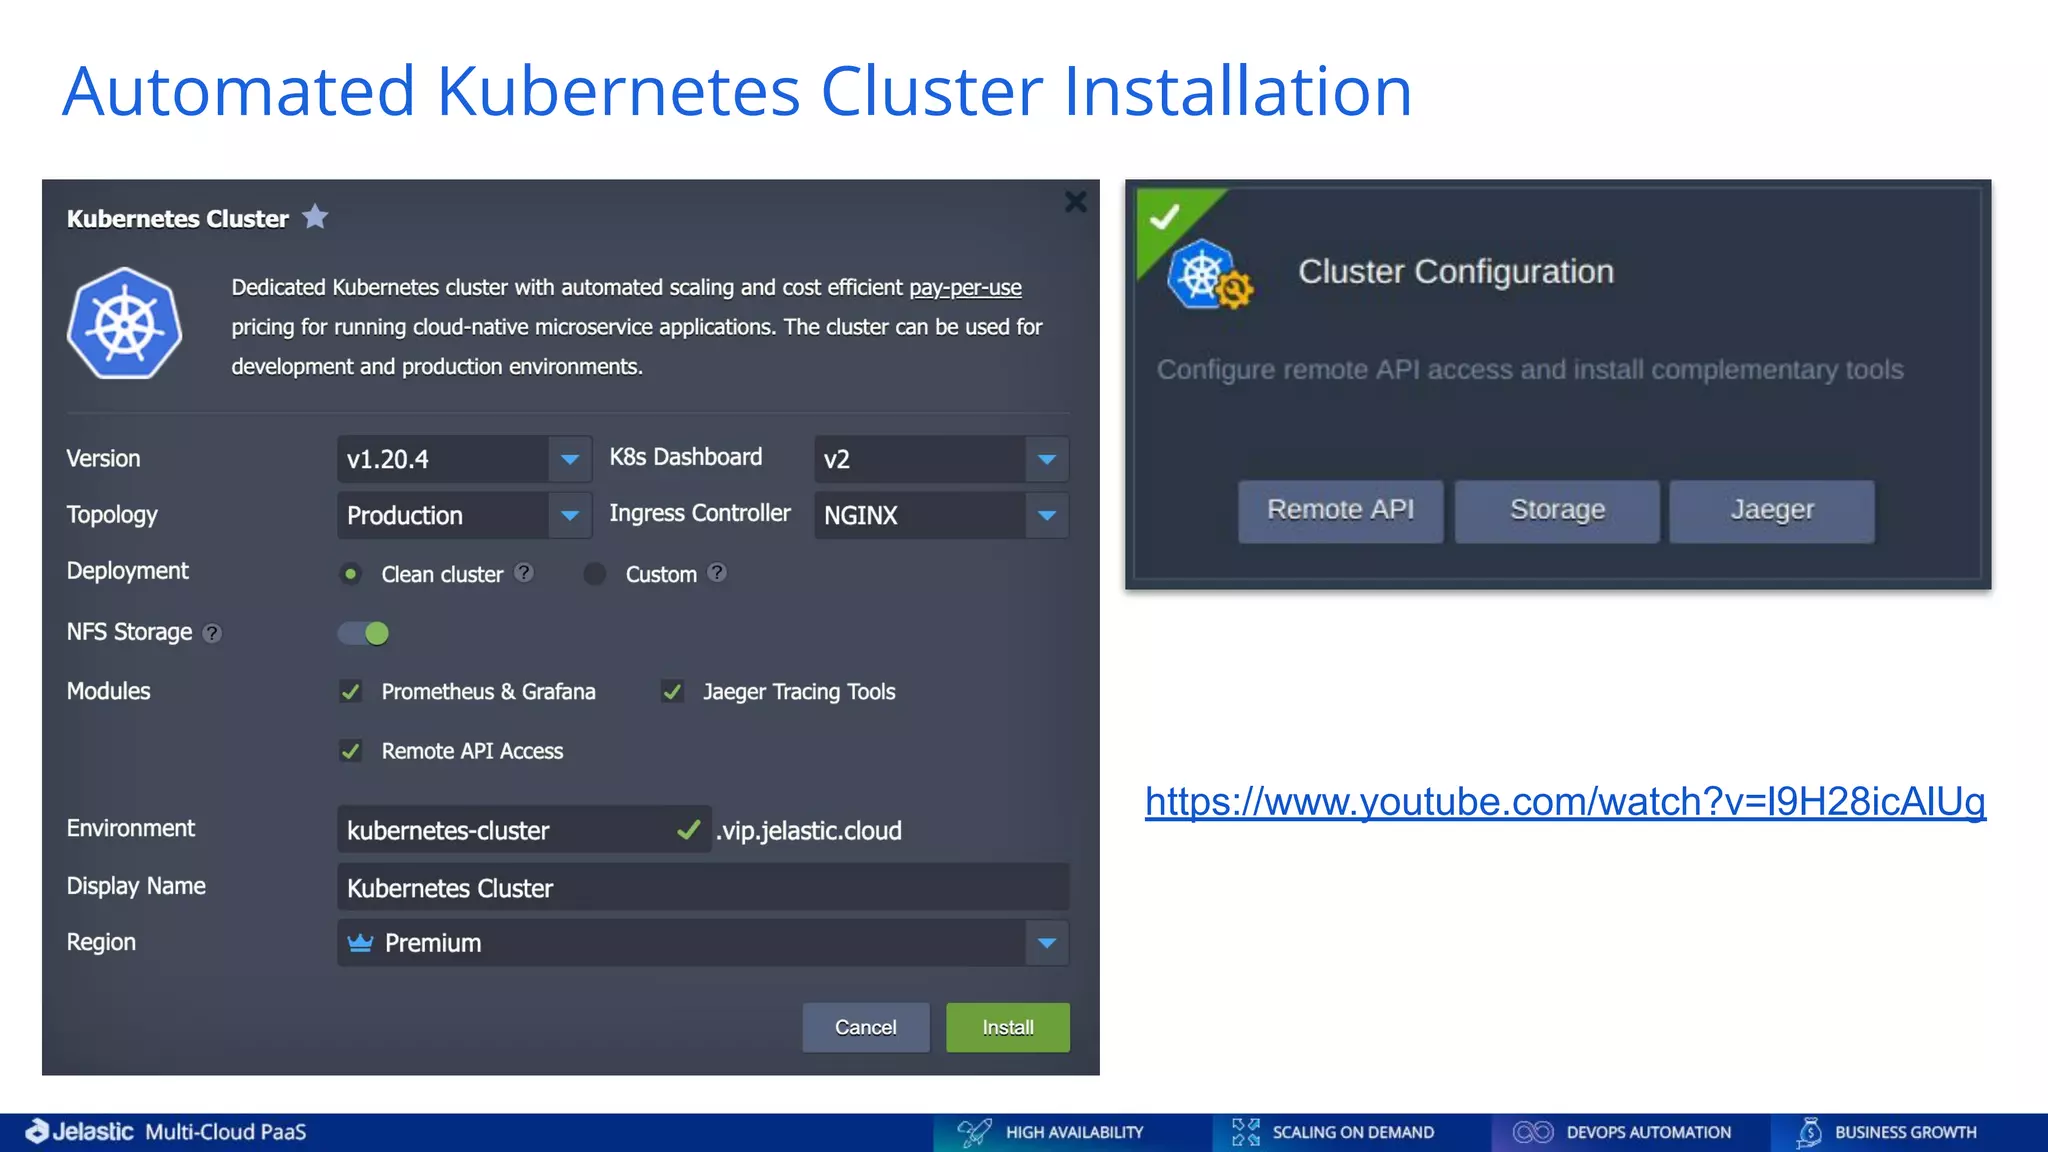Click the BUSINESS GROWTH footer label
The image size is (2048, 1152).
click(1906, 1132)
